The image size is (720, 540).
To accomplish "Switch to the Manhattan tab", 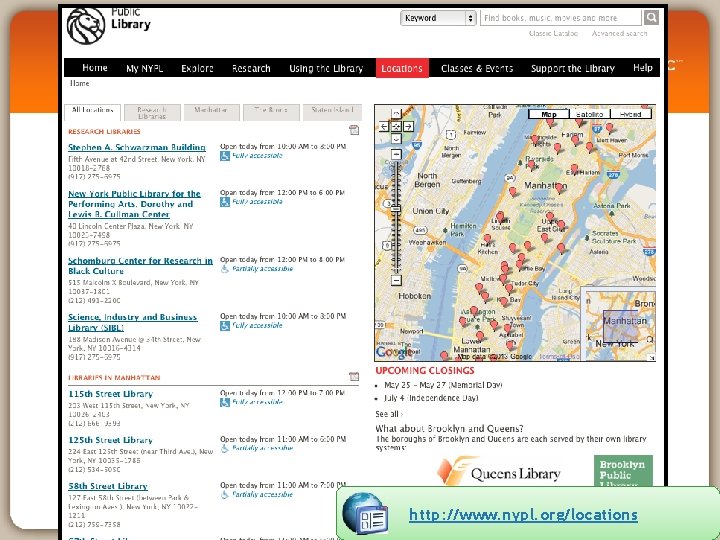I will point(212,112).
